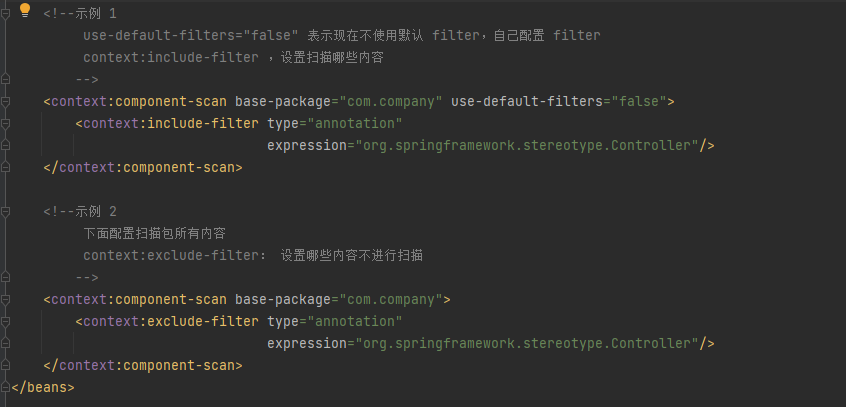Place cursor in use-default-filters="false" attribute value
846x407 pixels.
(x=639, y=101)
